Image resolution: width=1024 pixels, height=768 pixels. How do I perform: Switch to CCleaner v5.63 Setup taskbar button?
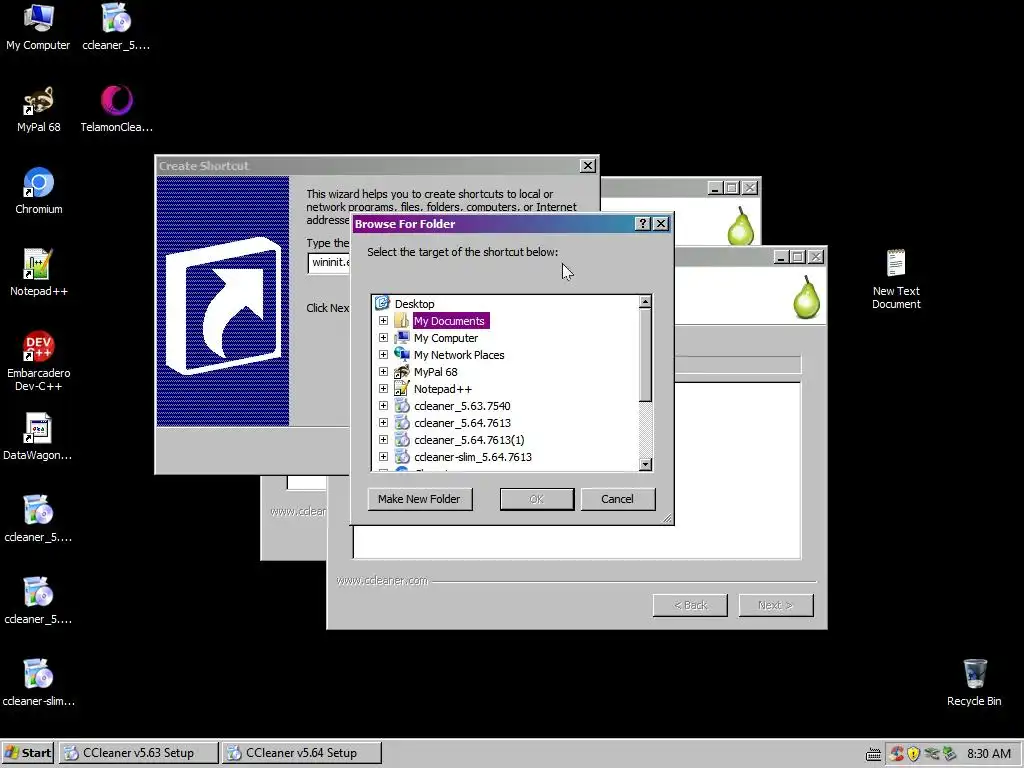point(138,753)
